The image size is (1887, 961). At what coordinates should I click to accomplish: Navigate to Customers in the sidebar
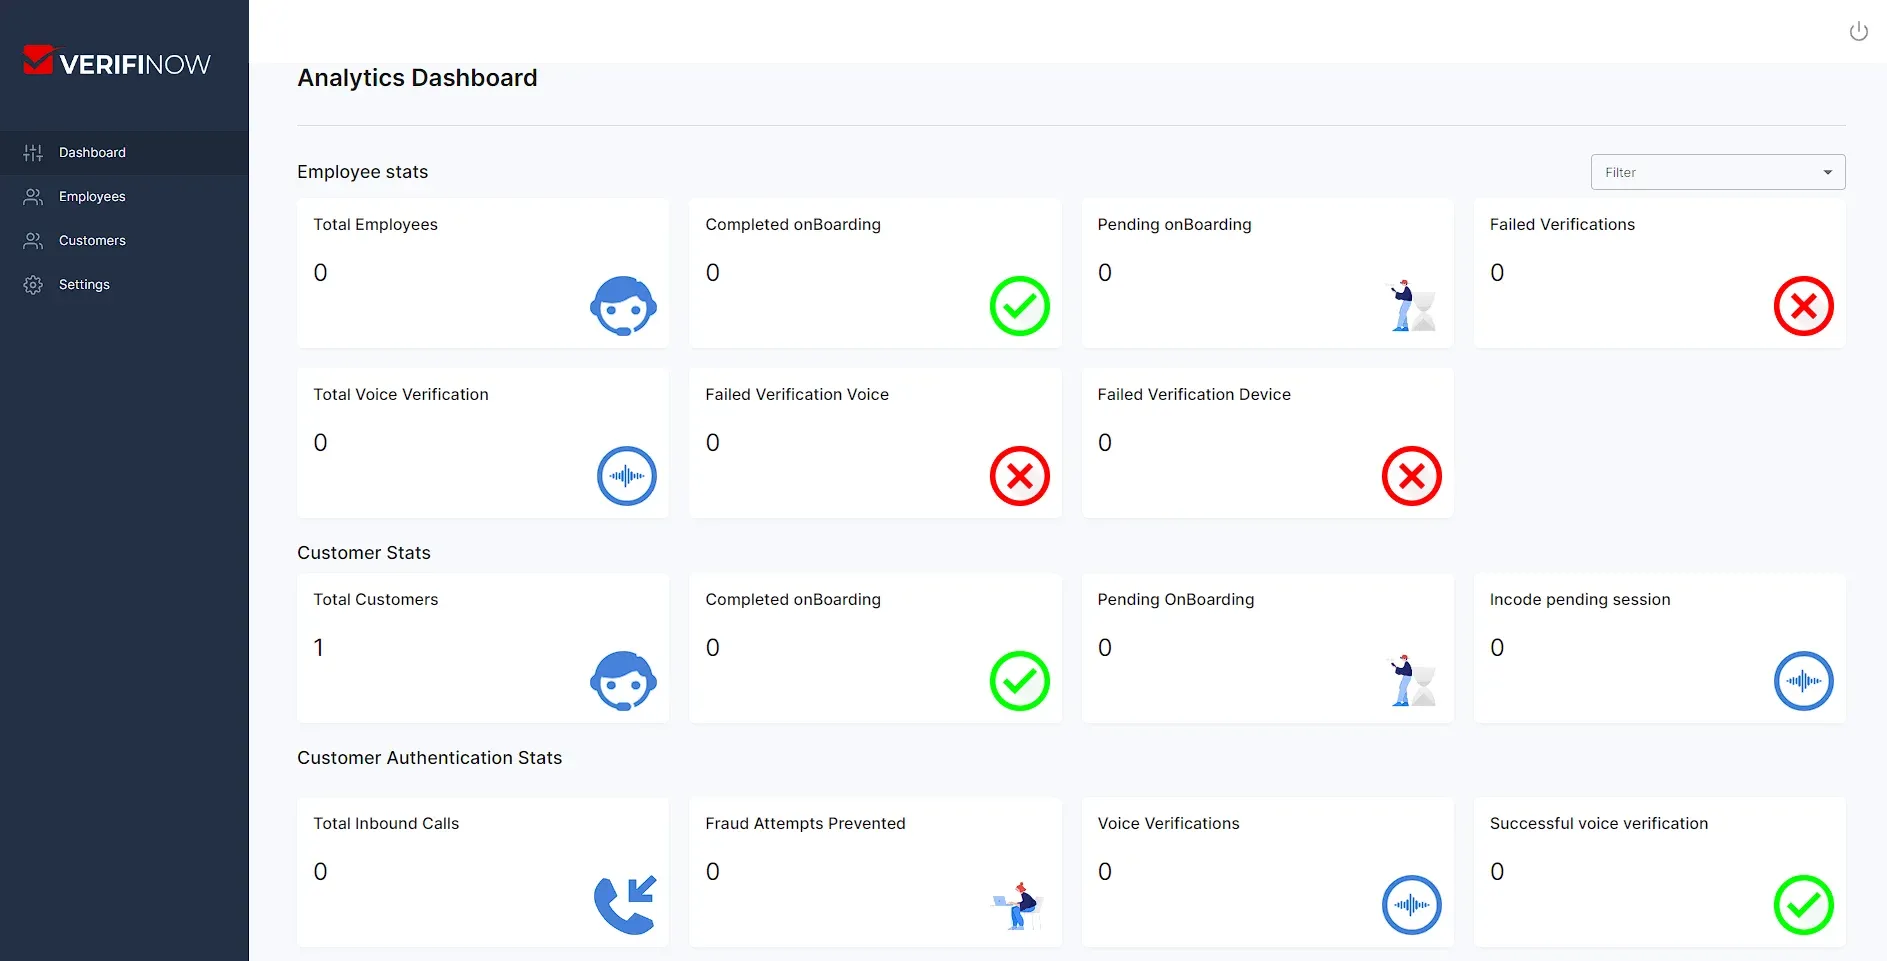(x=92, y=241)
